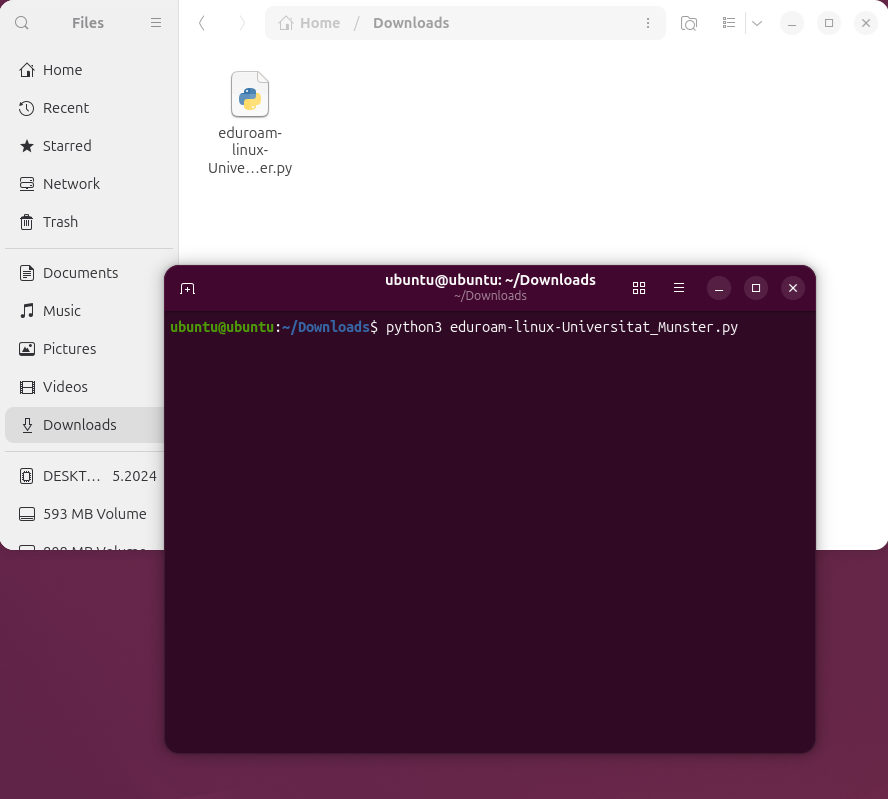
Task: Open 593 MB Volume in sidebar
Action: pyautogui.click(x=85, y=514)
